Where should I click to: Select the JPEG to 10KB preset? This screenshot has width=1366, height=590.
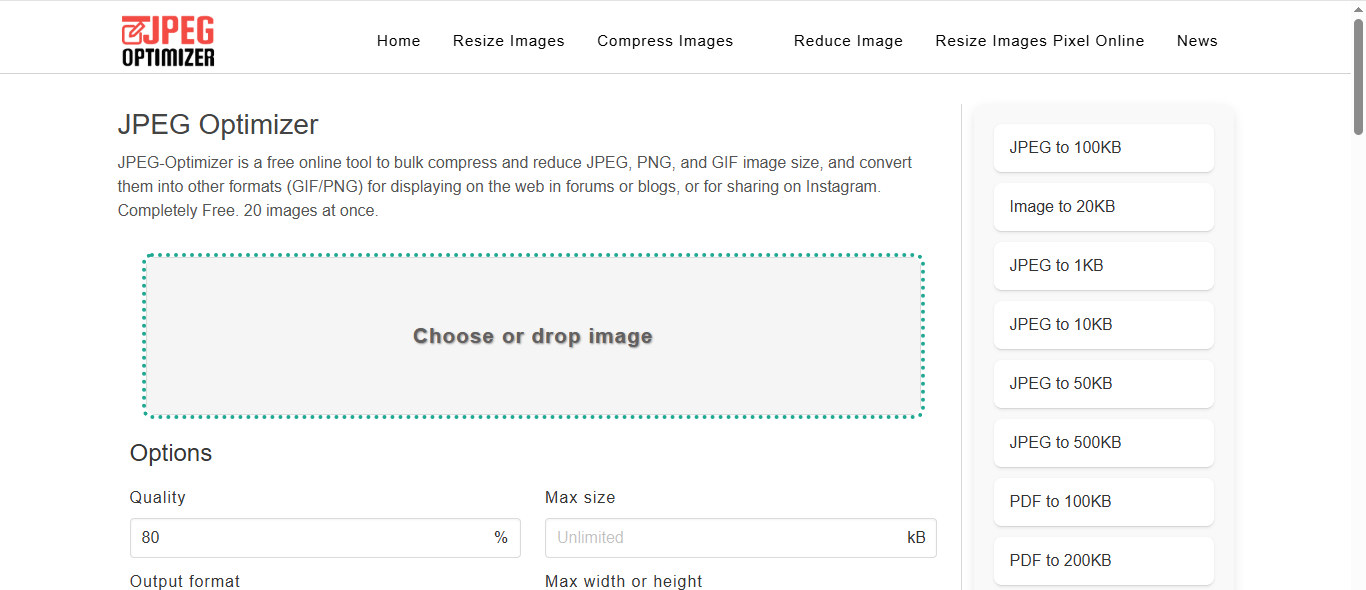click(1103, 324)
